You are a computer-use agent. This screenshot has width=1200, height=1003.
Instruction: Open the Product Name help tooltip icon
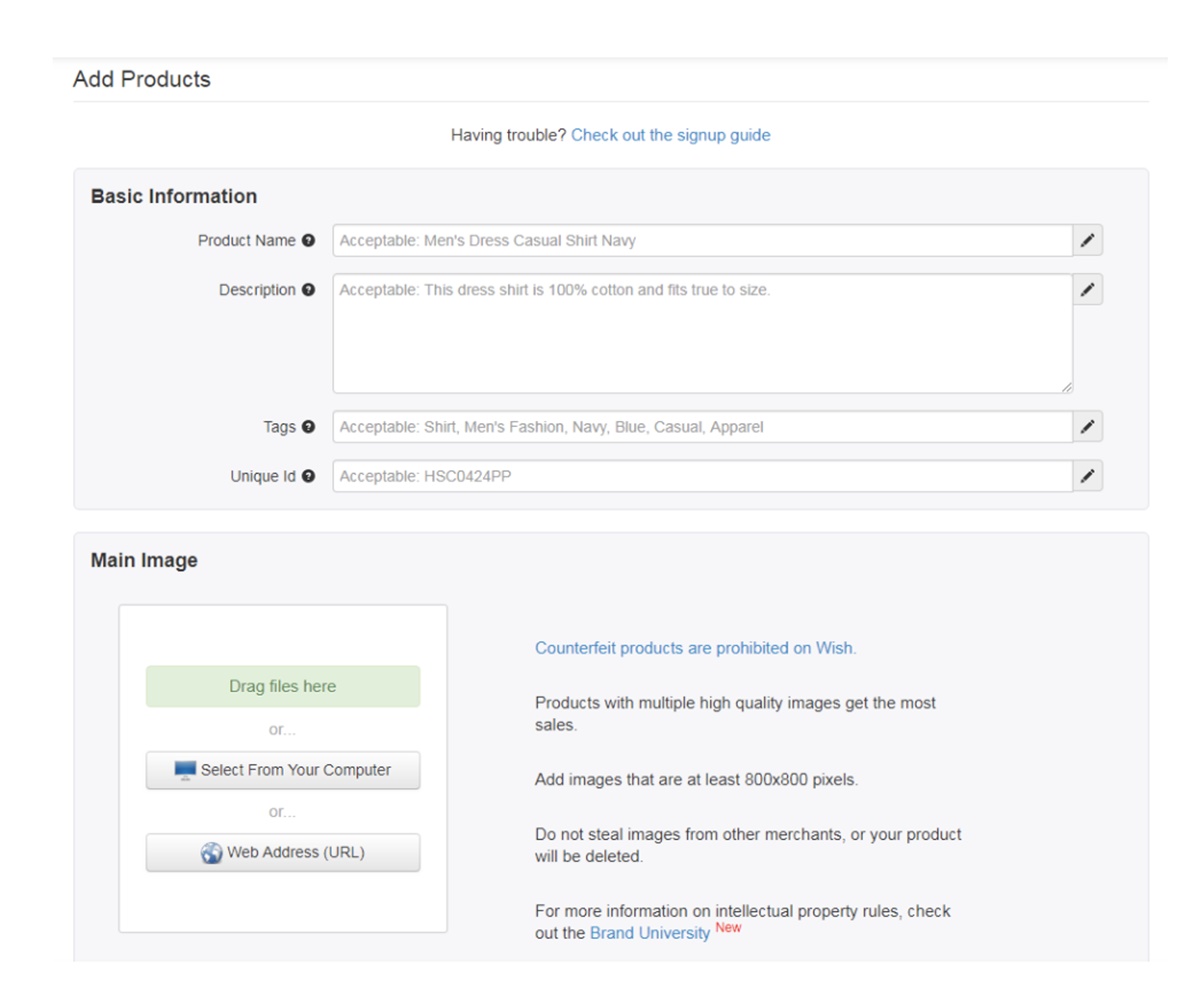(x=308, y=241)
